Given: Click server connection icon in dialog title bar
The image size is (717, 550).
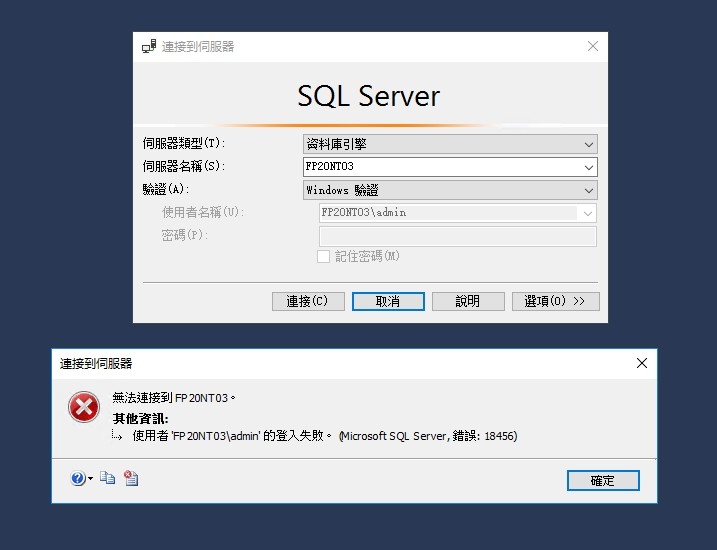Looking at the screenshot, I should coord(149,46).
